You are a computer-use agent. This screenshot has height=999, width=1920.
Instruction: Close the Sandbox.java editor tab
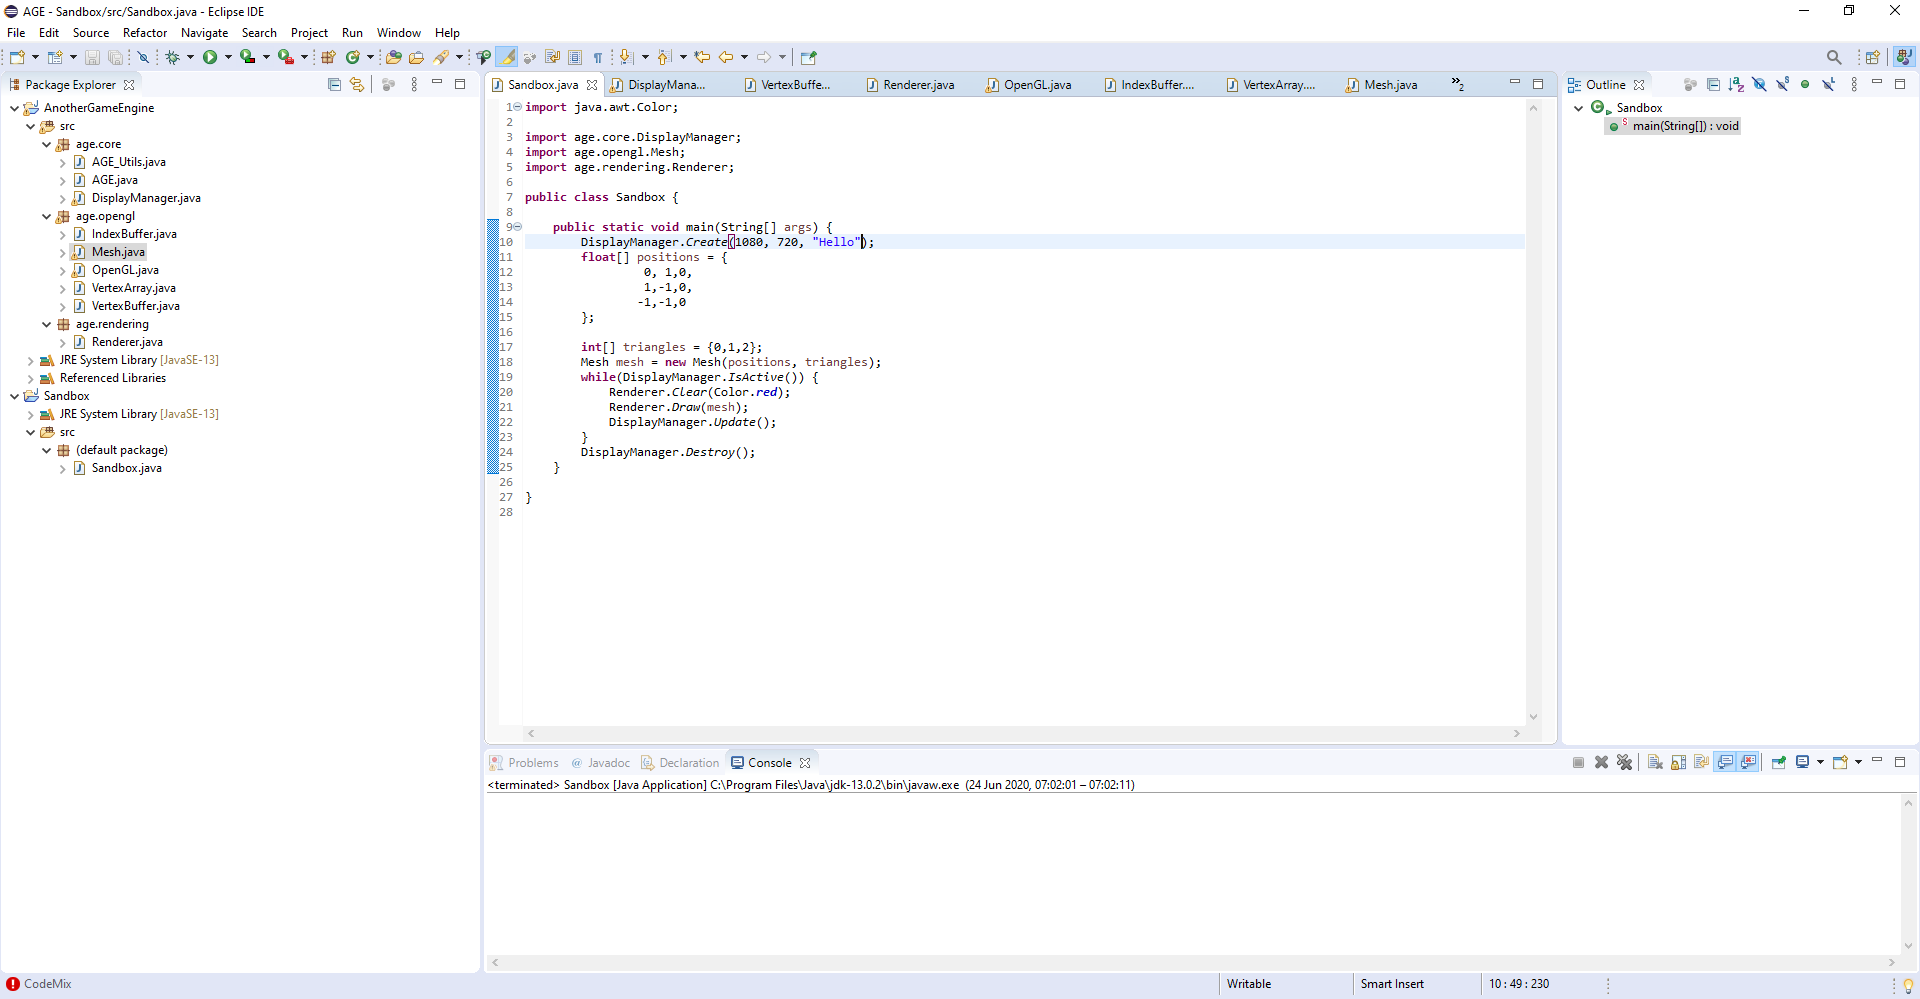click(x=592, y=85)
